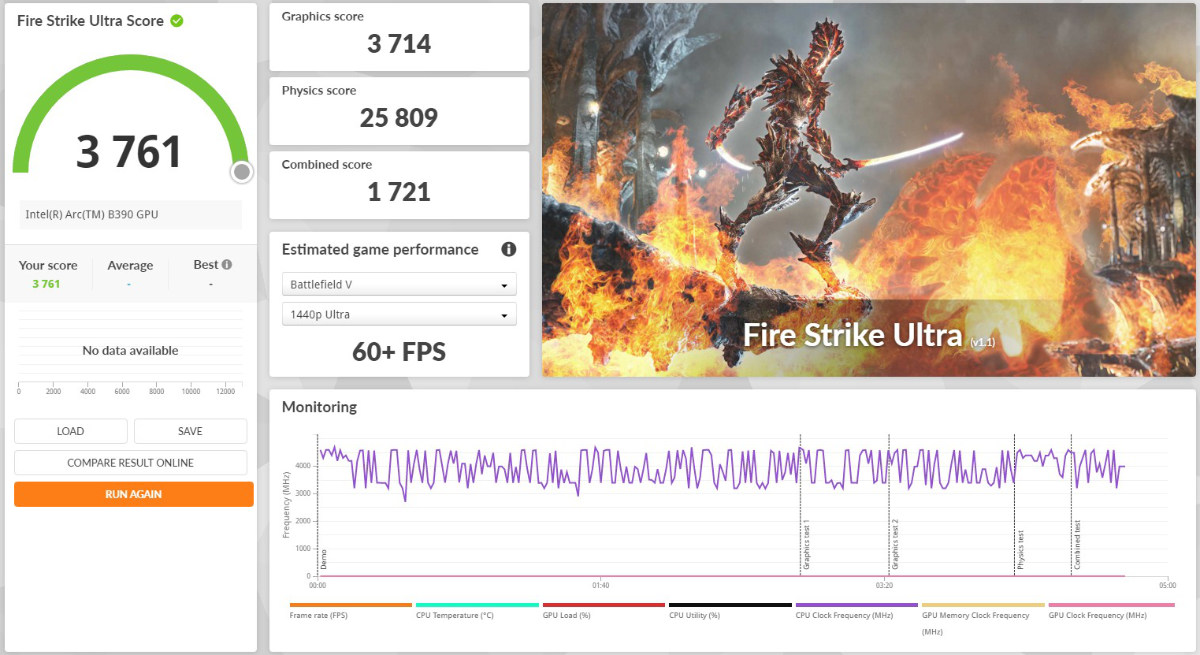The image size is (1200, 655).
Task: Expand the 1440p Ultra resolution dropdown
Action: [399, 314]
